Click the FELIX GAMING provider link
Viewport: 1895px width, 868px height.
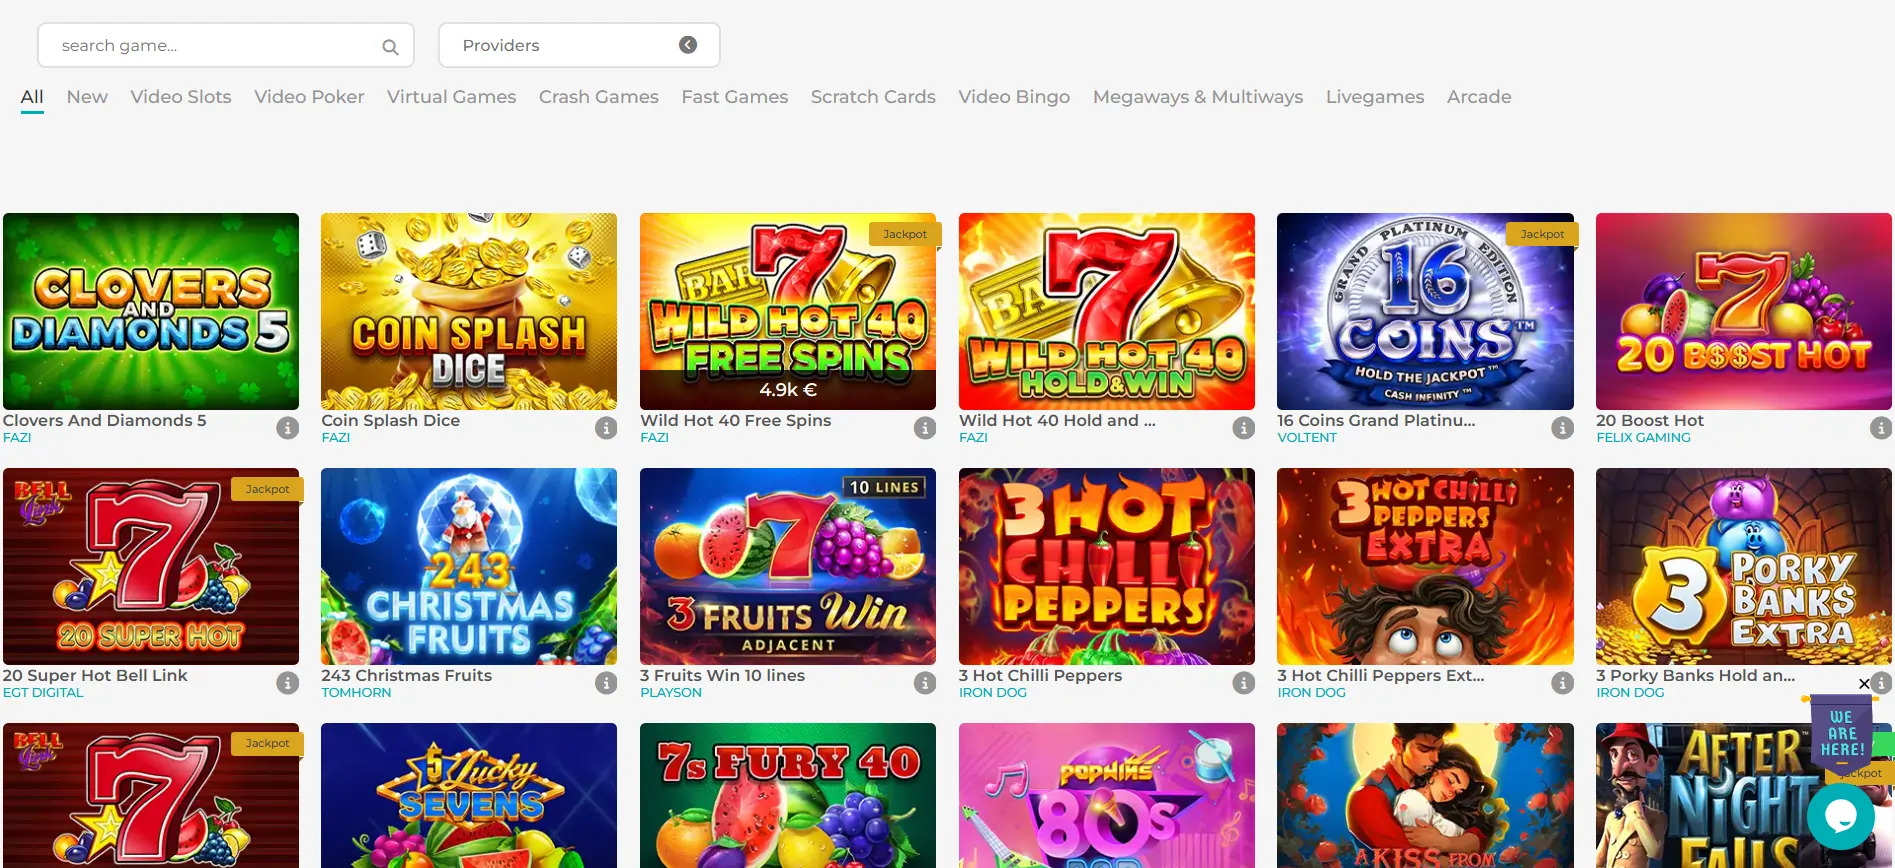pyautogui.click(x=1643, y=438)
